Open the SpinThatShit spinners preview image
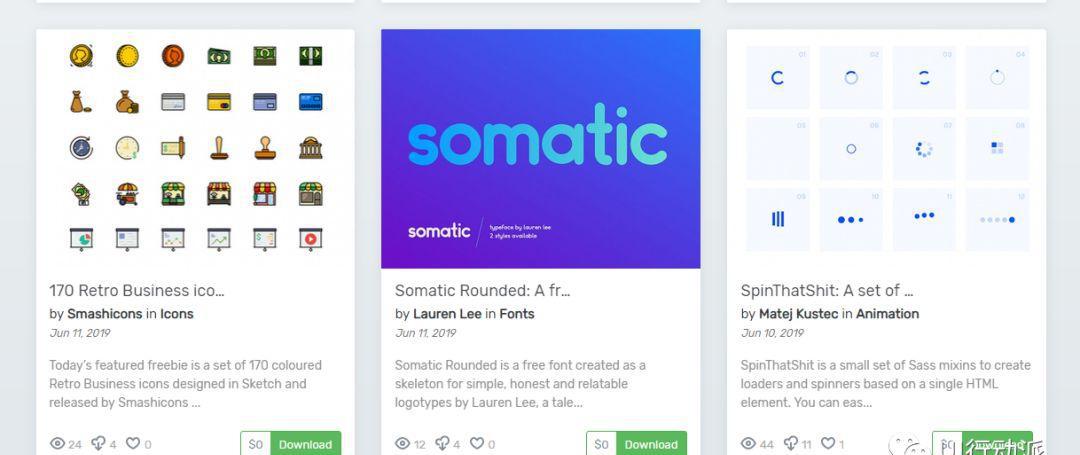The width and height of the screenshot is (1080, 455). click(x=886, y=149)
